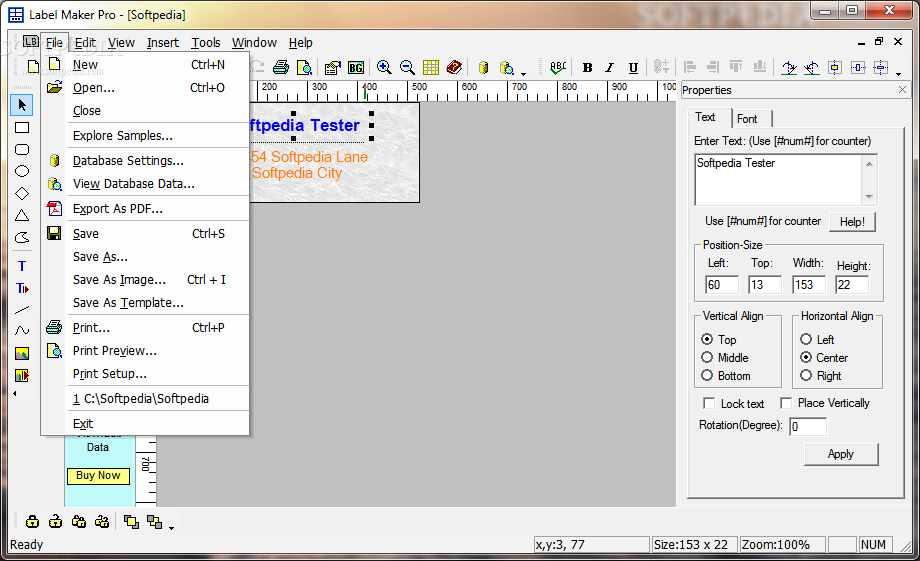Select Center horizontal align radio button
Image resolution: width=920 pixels, height=561 pixels.
(806, 357)
